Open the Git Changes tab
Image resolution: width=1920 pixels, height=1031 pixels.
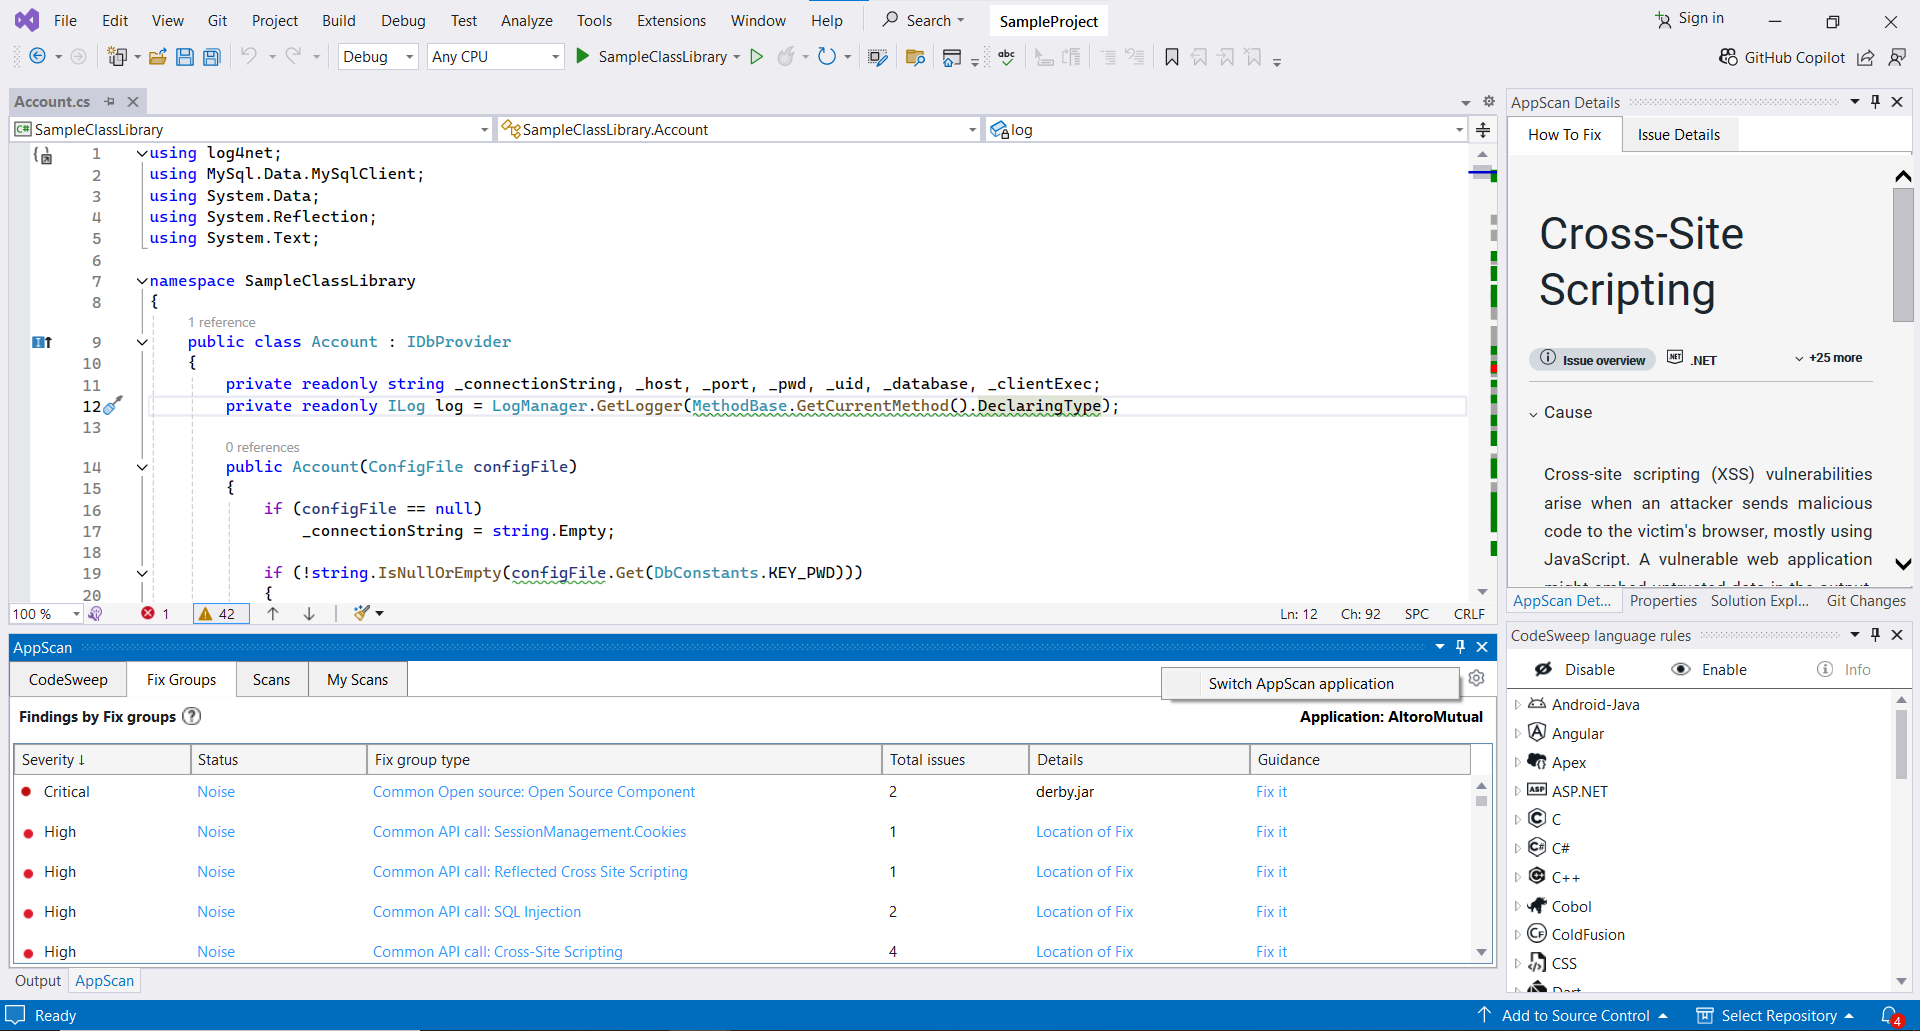click(1866, 600)
